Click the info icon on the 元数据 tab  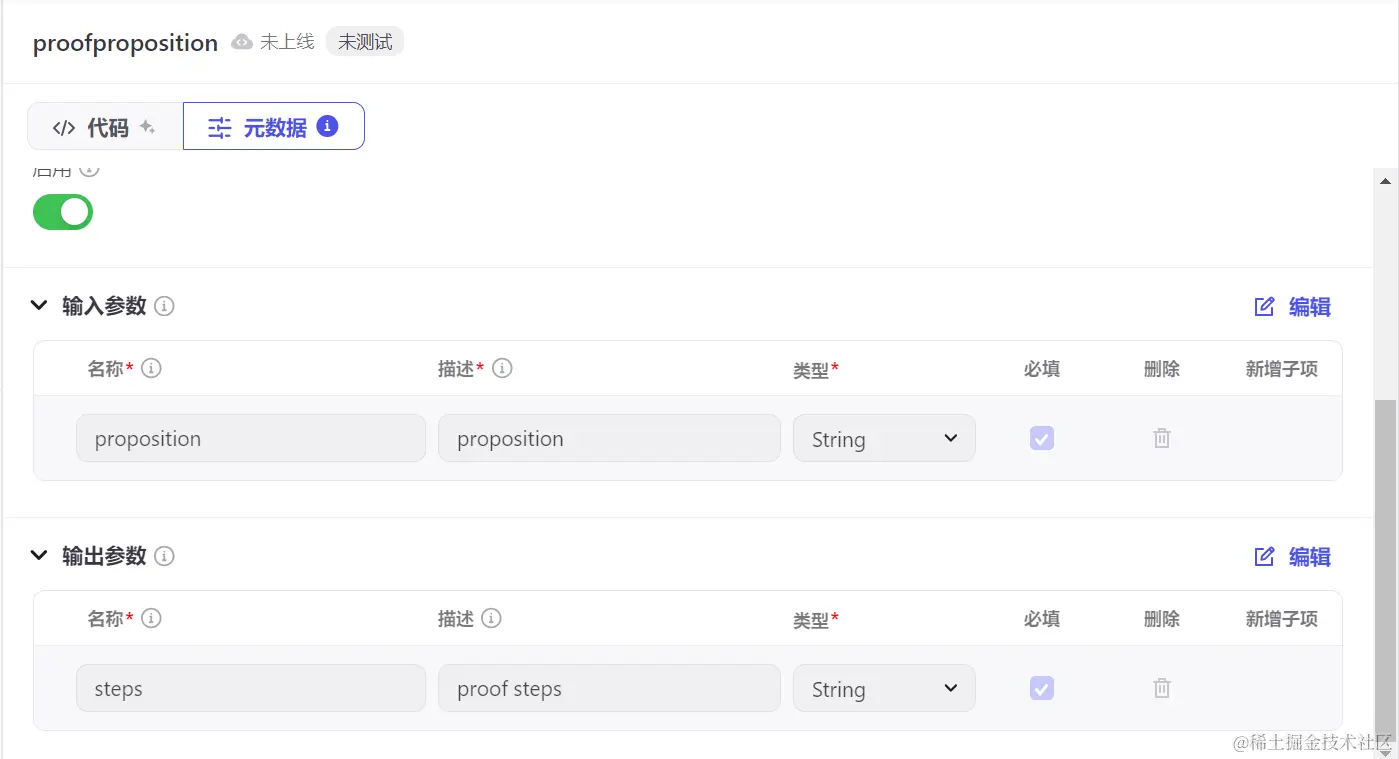tap(327, 126)
